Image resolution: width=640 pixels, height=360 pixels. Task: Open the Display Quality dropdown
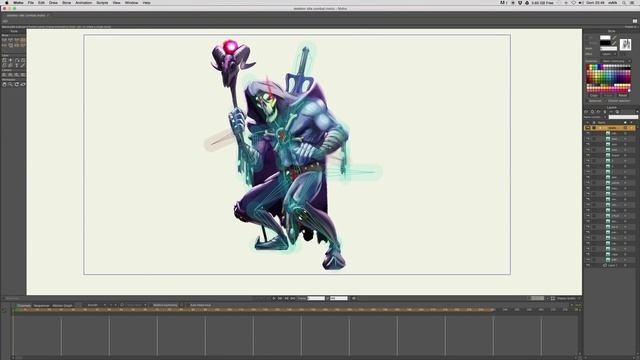click(x=568, y=298)
